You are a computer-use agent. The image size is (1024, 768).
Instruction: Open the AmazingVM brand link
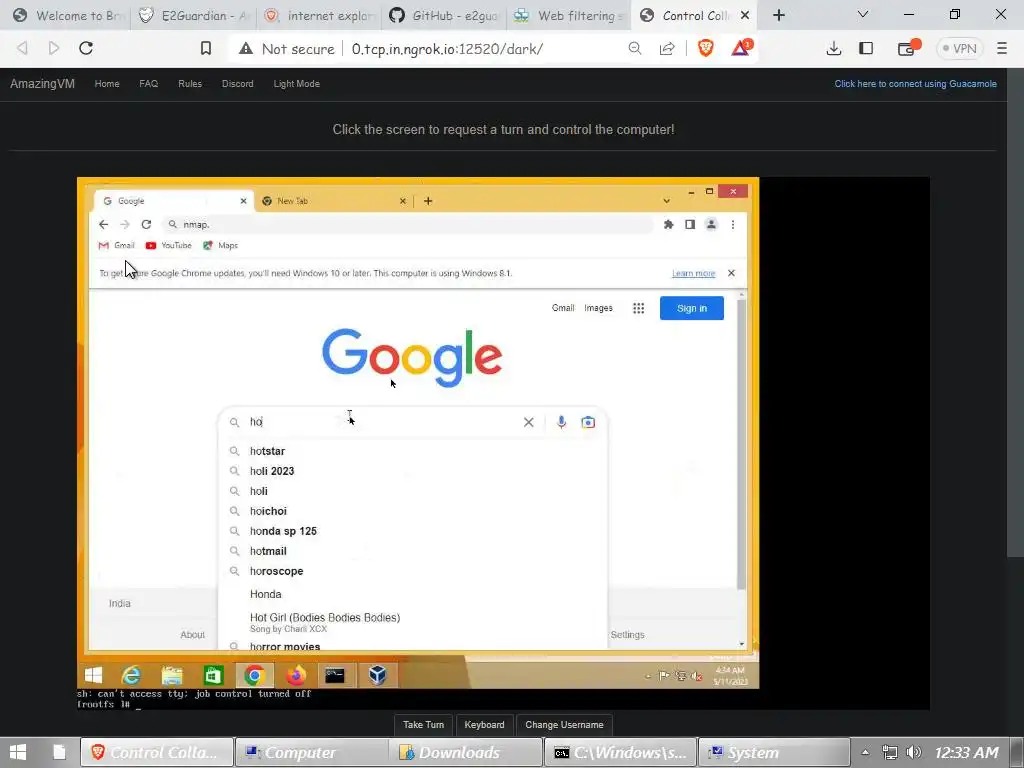pyautogui.click(x=42, y=84)
